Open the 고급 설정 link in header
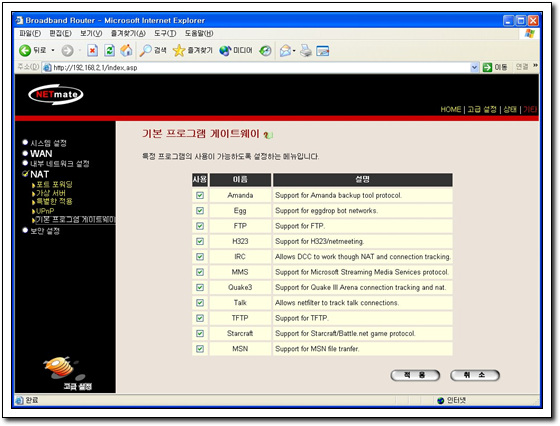 [482, 110]
